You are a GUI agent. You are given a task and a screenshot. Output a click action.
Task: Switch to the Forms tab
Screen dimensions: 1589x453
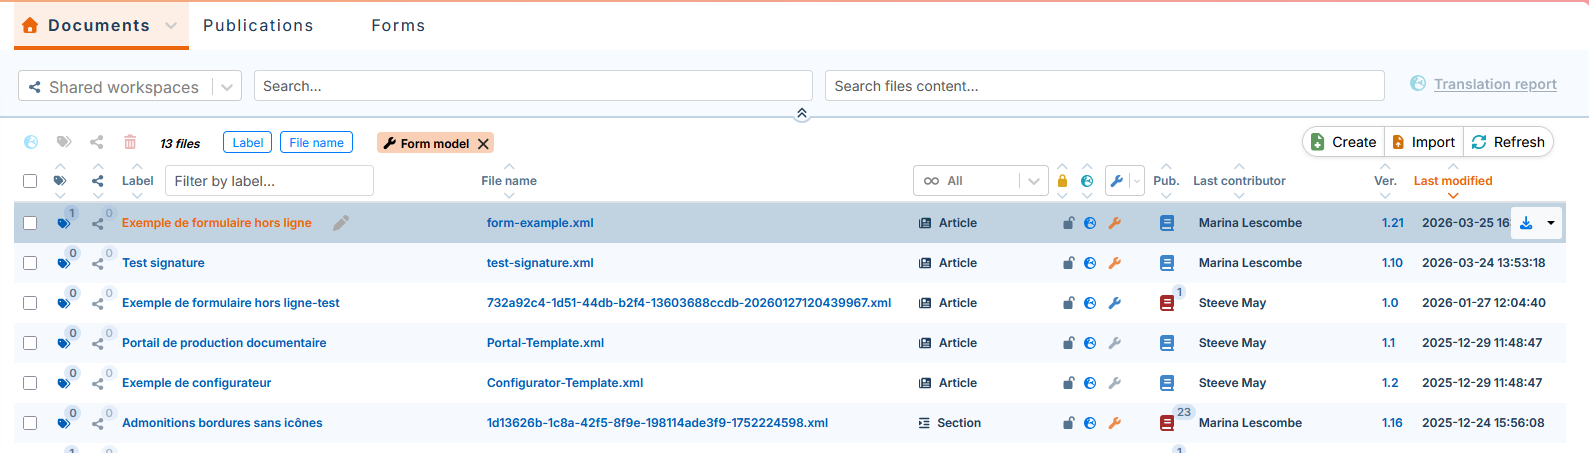[398, 26]
